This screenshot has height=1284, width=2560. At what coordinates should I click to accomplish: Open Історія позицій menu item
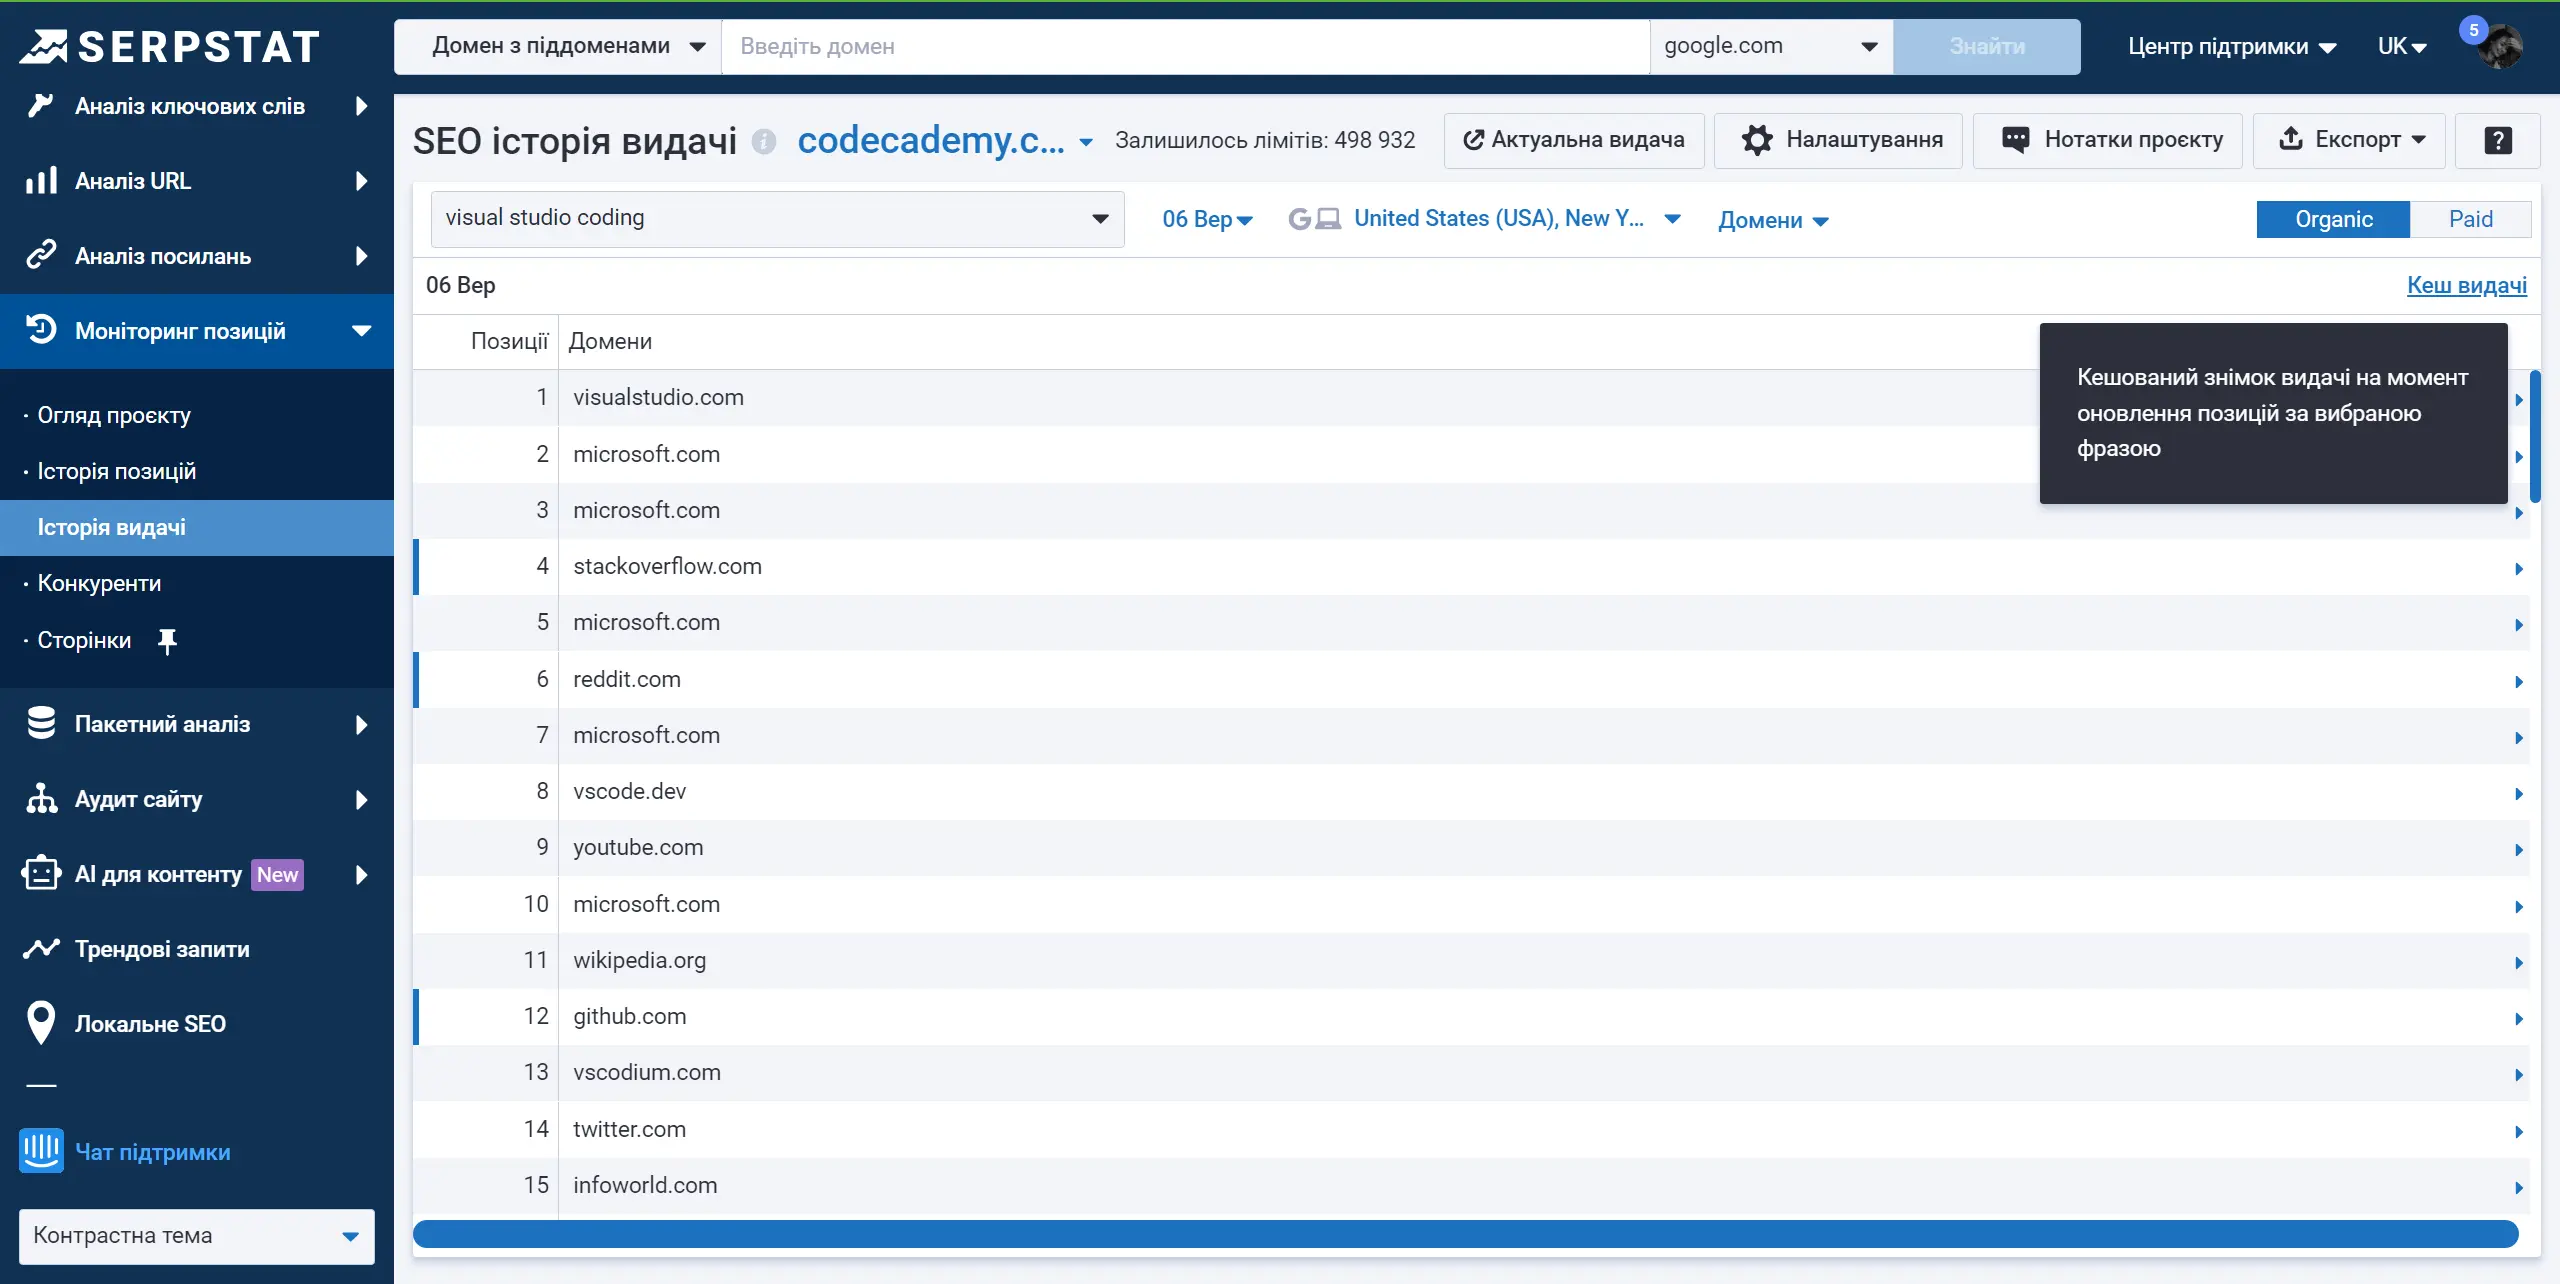pyautogui.click(x=116, y=471)
